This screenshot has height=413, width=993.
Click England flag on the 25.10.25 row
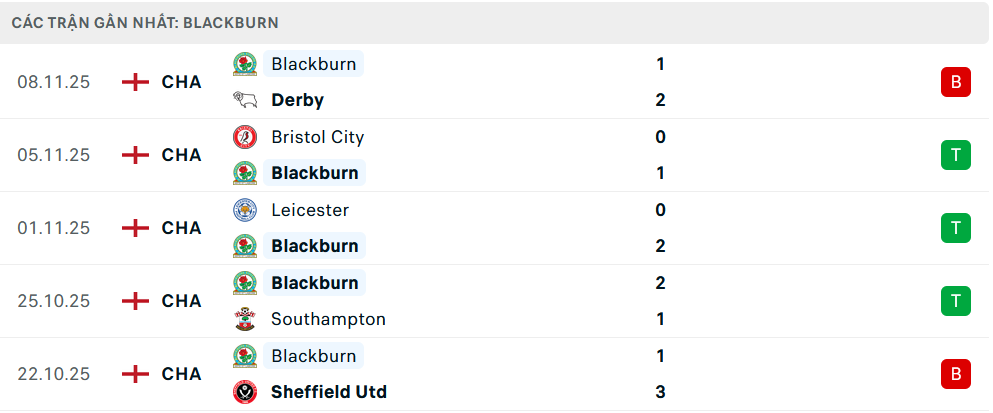point(135,301)
